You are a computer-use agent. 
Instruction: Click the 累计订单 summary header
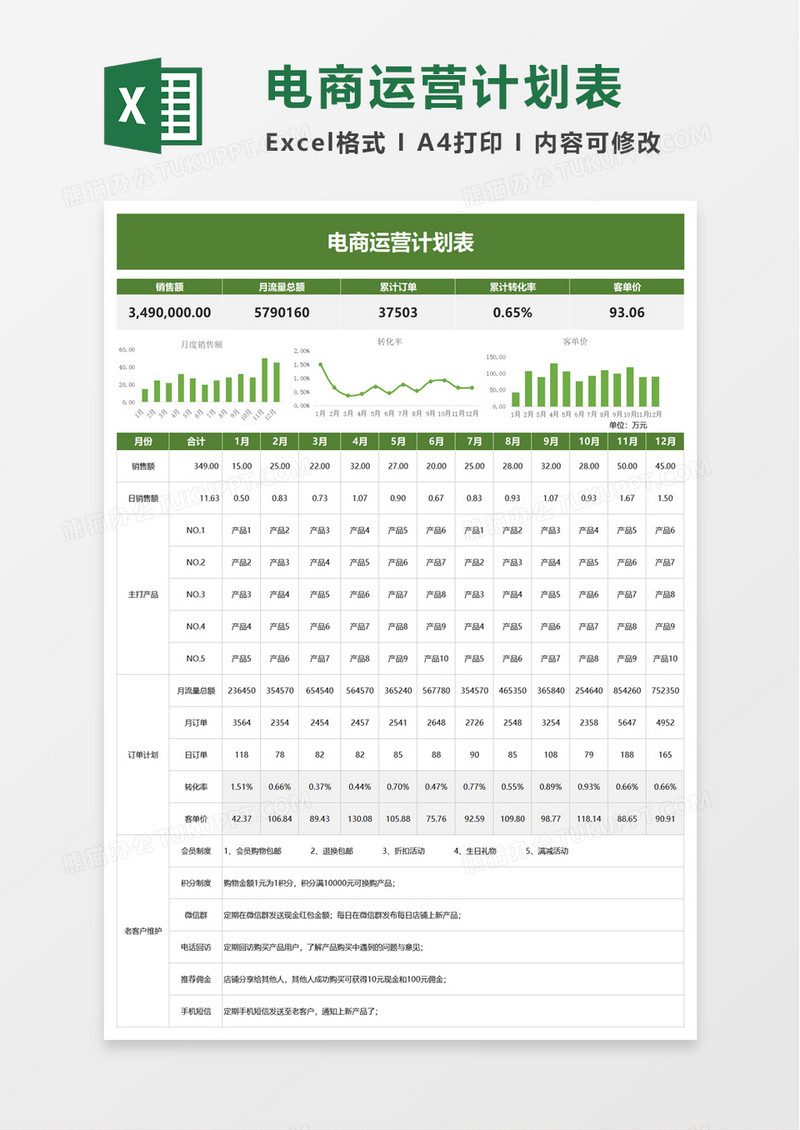398,287
